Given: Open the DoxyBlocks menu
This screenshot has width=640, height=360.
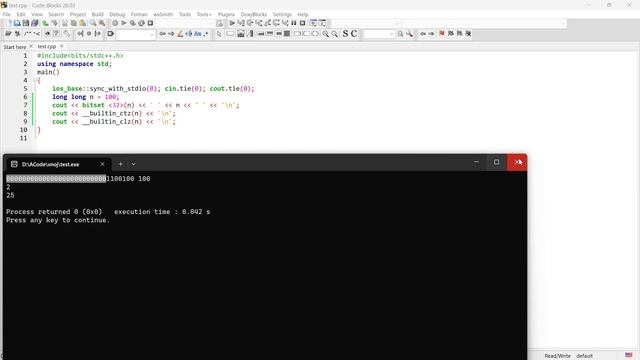Looking at the screenshot, I should click(253, 14).
